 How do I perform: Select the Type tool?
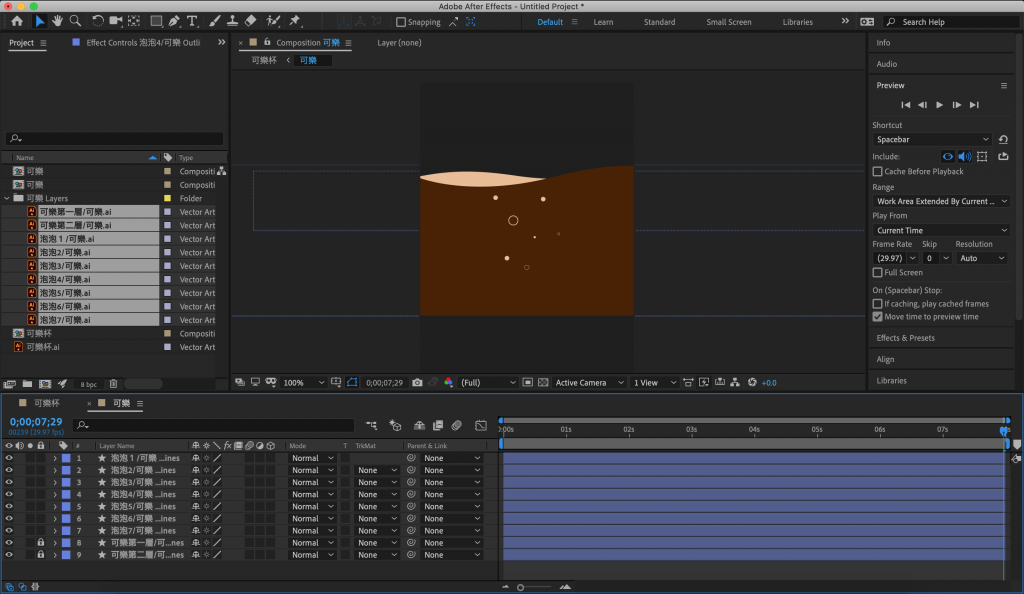(x=191, y=20)
